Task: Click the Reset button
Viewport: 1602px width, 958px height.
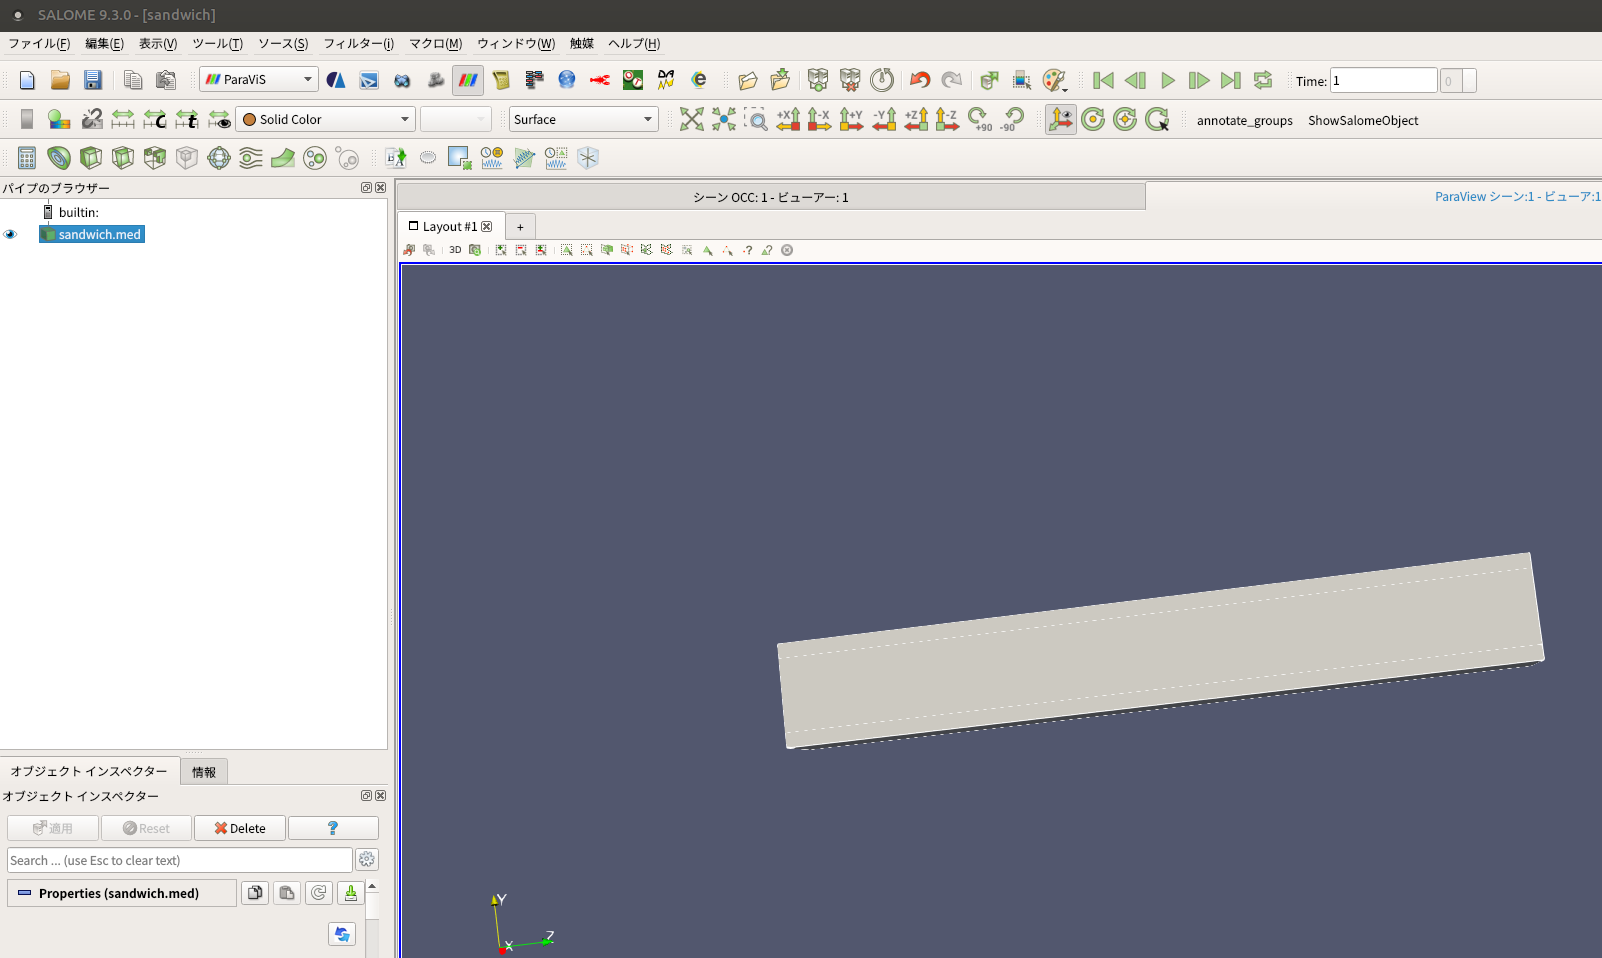Action: click(x=146, y=828)
